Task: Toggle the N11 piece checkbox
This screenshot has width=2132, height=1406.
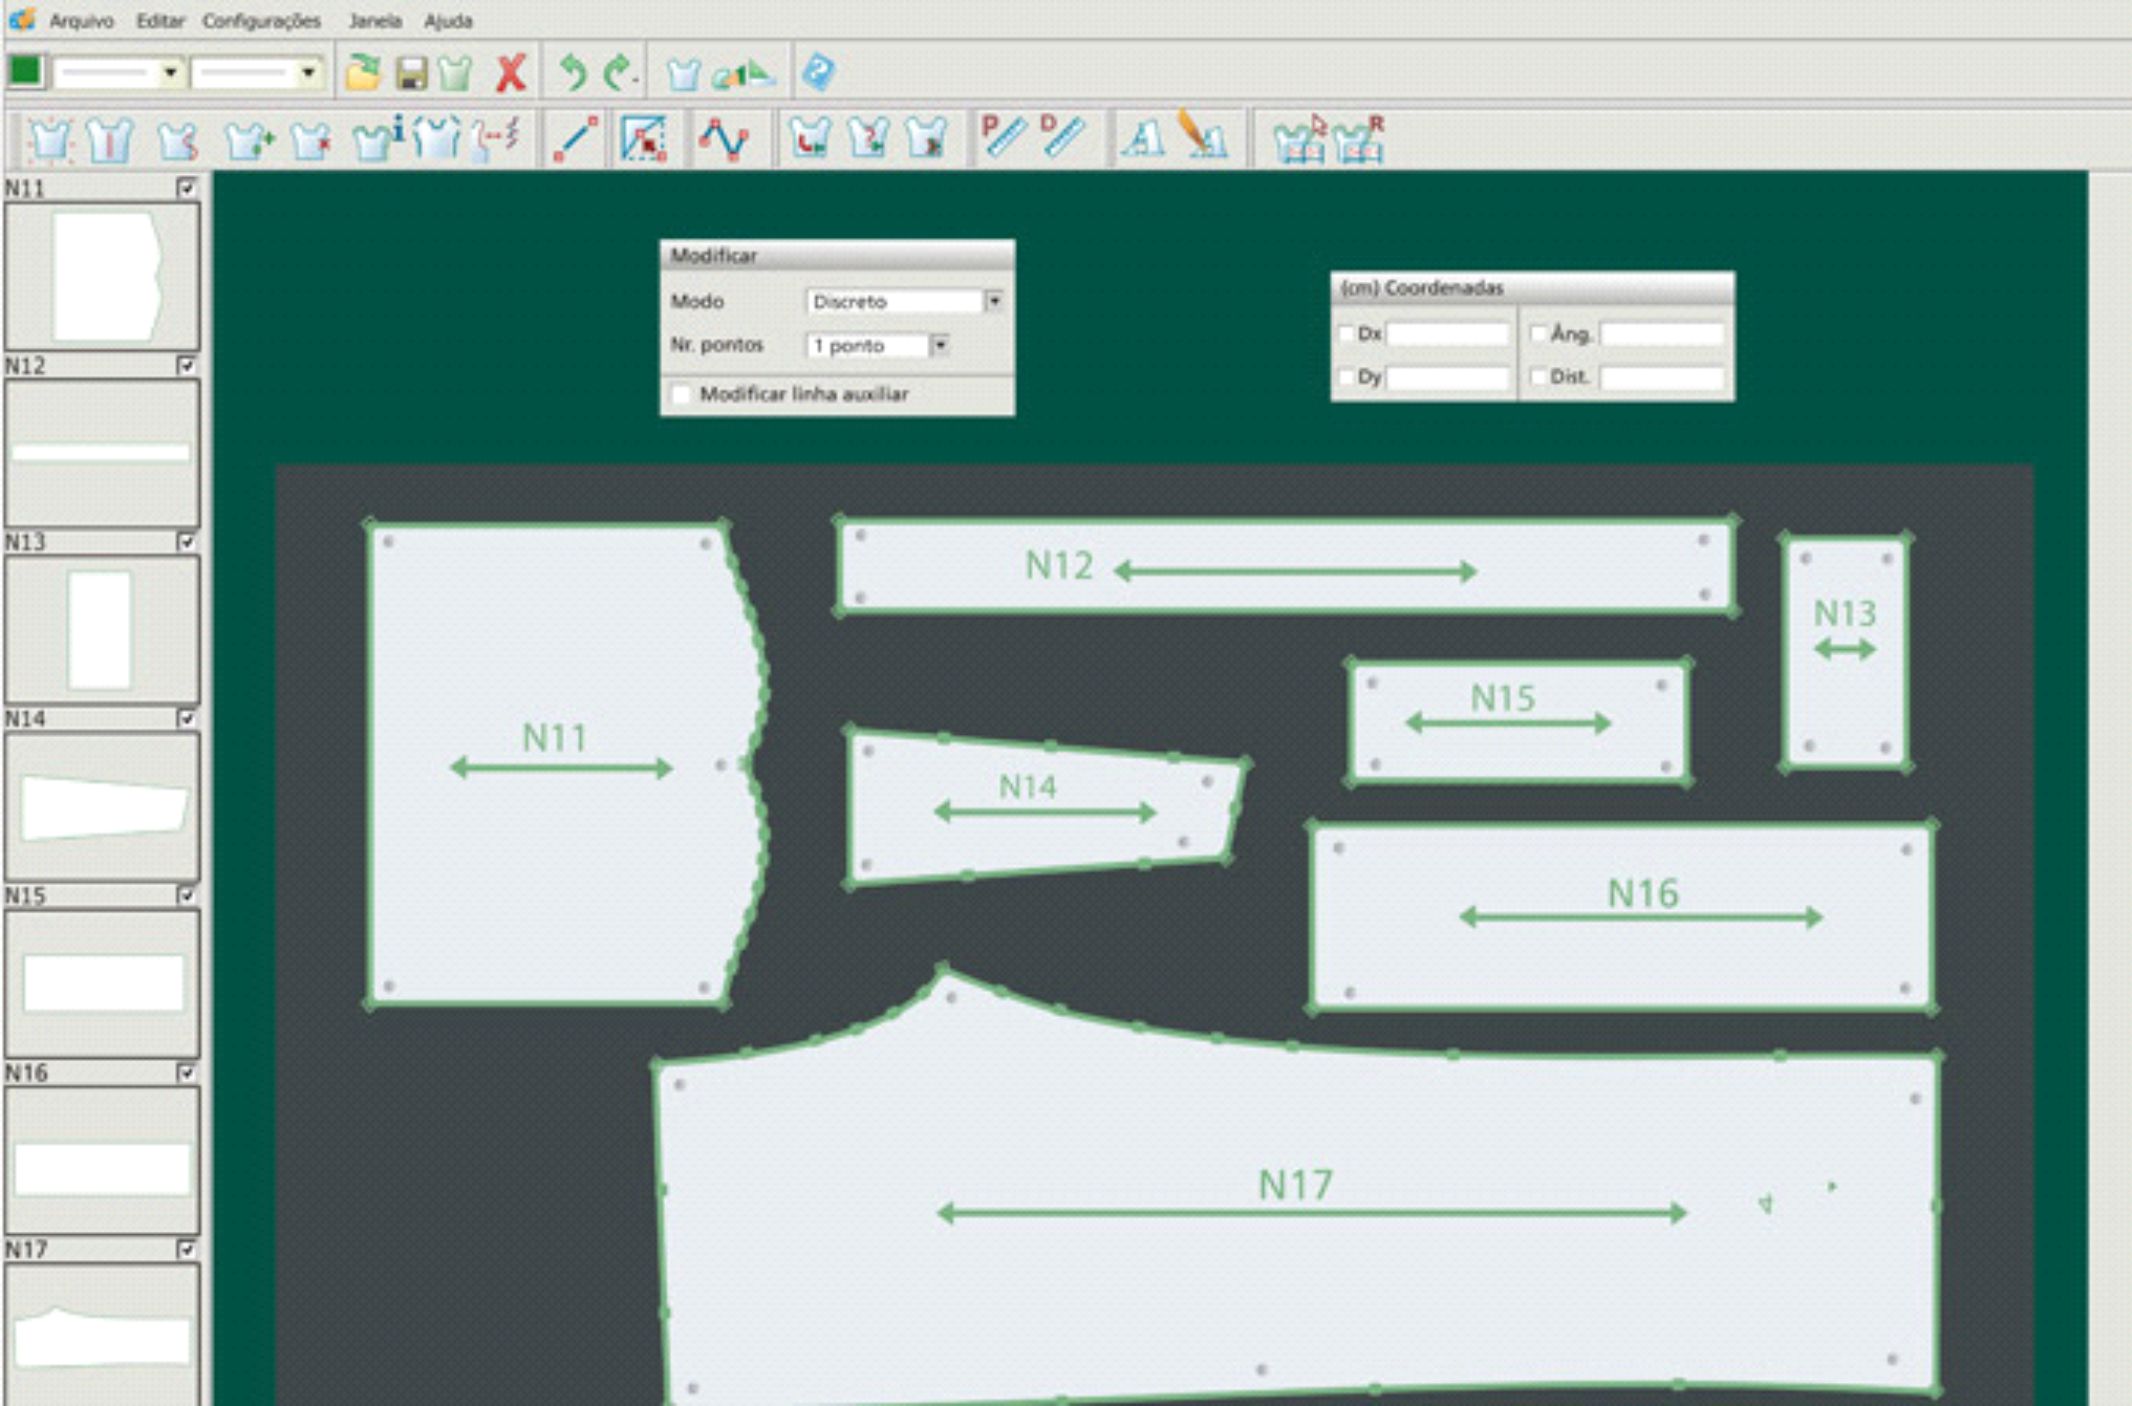Action: (x=186, y=188)
